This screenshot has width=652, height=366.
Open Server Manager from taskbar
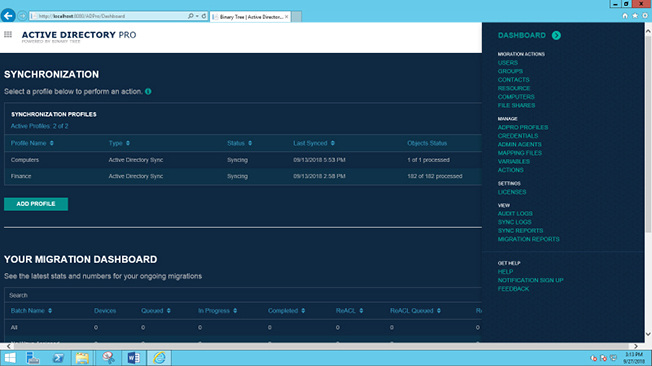pos(32,358)
